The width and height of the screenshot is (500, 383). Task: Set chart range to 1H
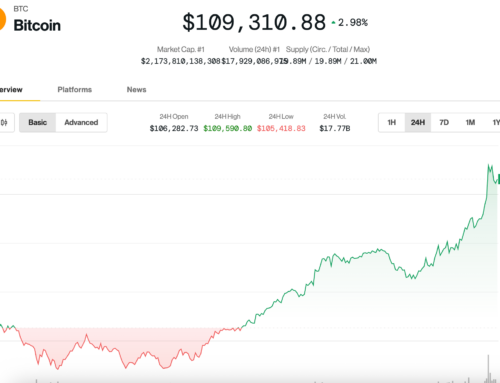coord(392,123)
